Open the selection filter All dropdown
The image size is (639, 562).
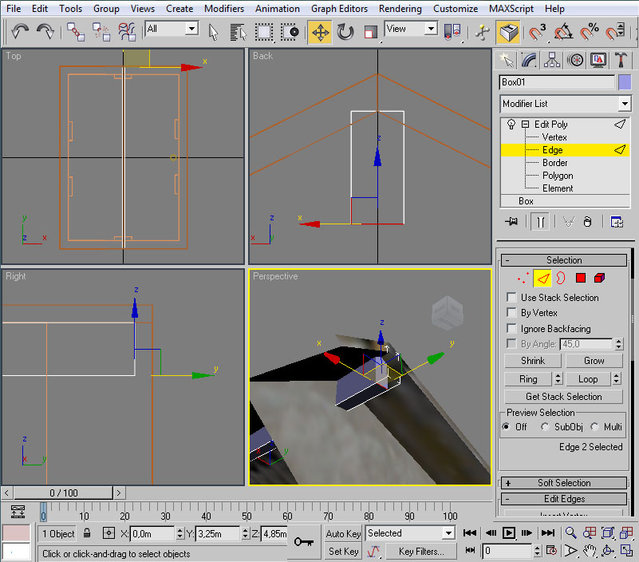point(191,29)
